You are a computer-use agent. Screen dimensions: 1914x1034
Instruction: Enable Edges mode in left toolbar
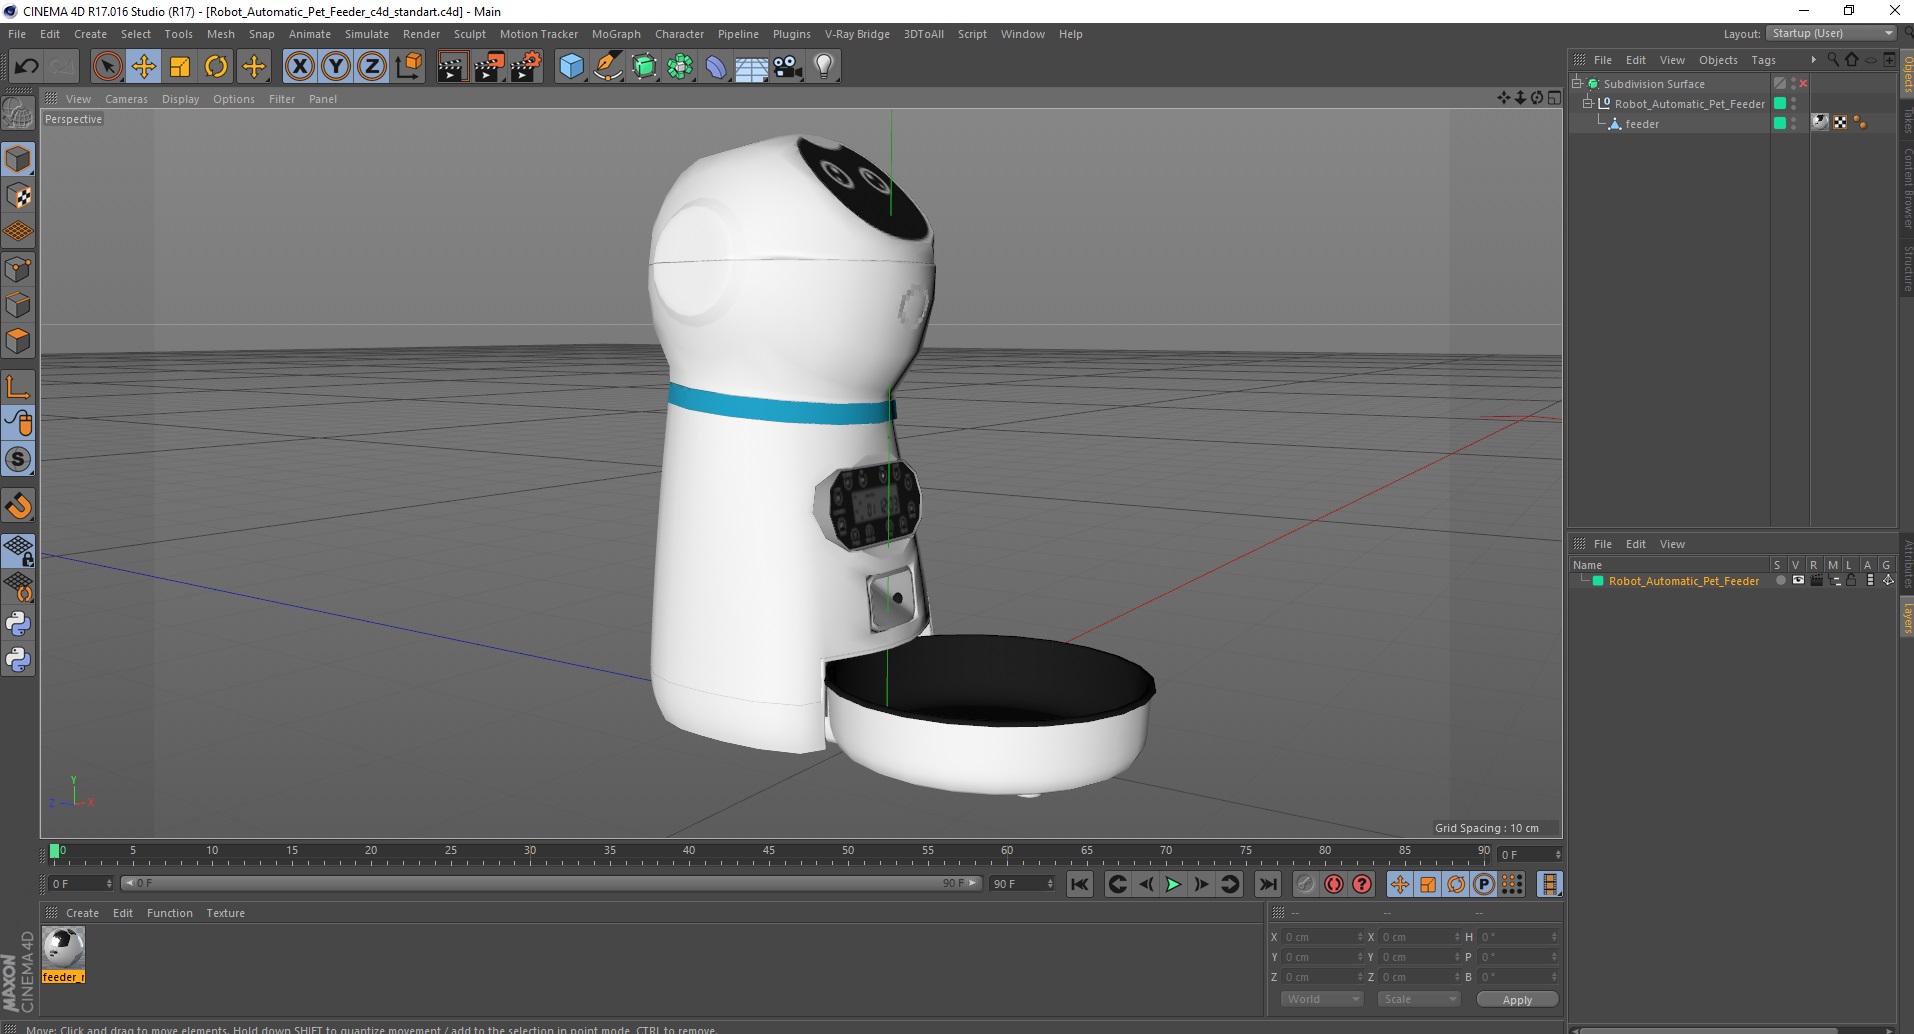point(18,305)
